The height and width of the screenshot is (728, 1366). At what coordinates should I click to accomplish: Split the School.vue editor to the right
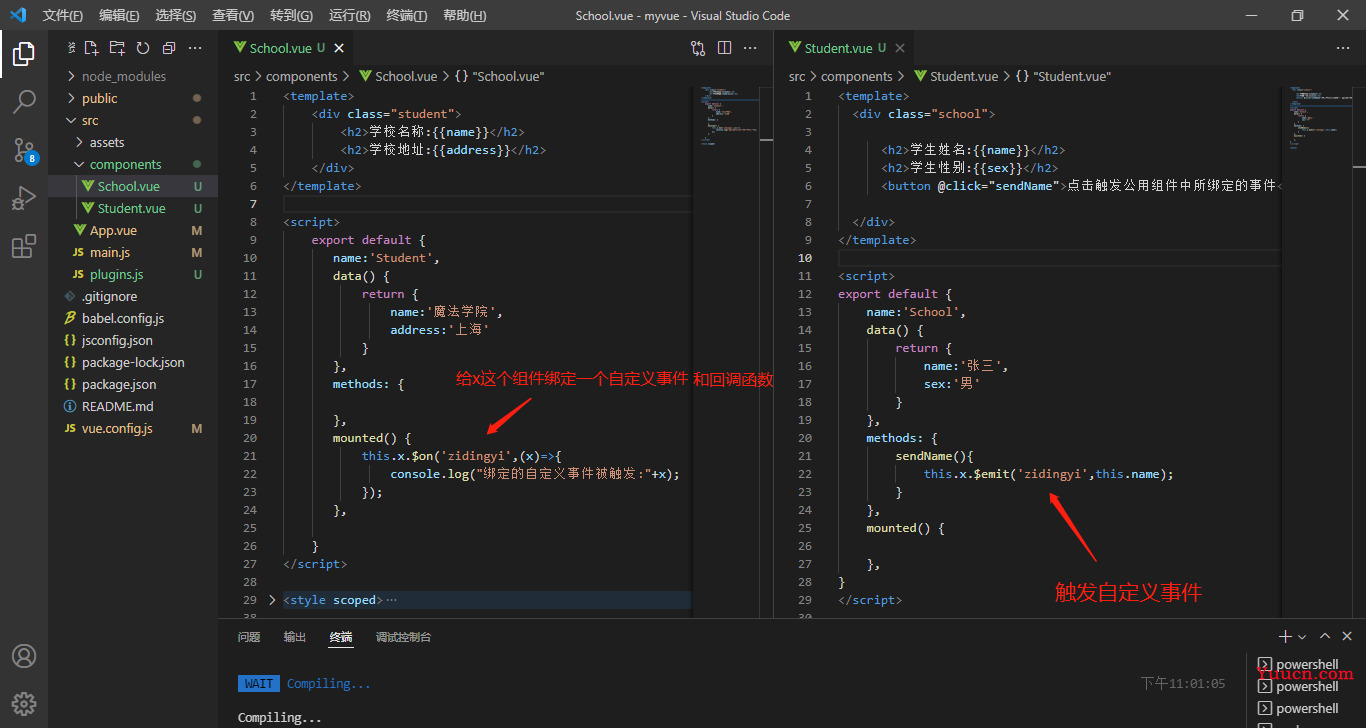[725, 48]
